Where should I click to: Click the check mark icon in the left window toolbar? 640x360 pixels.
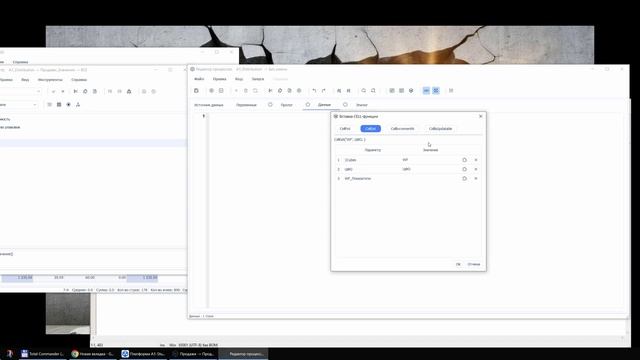53,91
